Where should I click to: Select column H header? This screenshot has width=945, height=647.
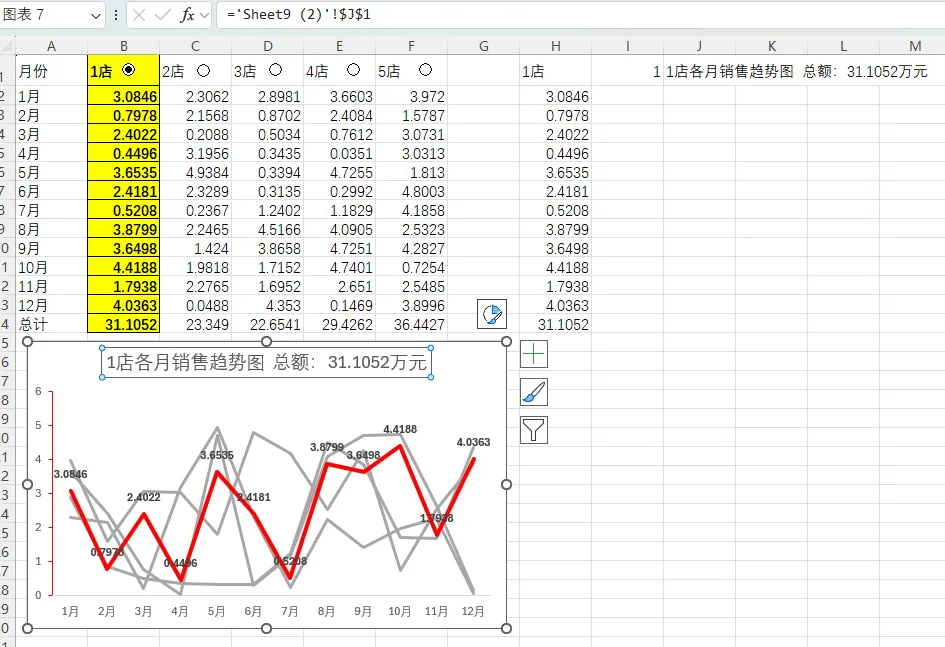(x=555, y=46)
